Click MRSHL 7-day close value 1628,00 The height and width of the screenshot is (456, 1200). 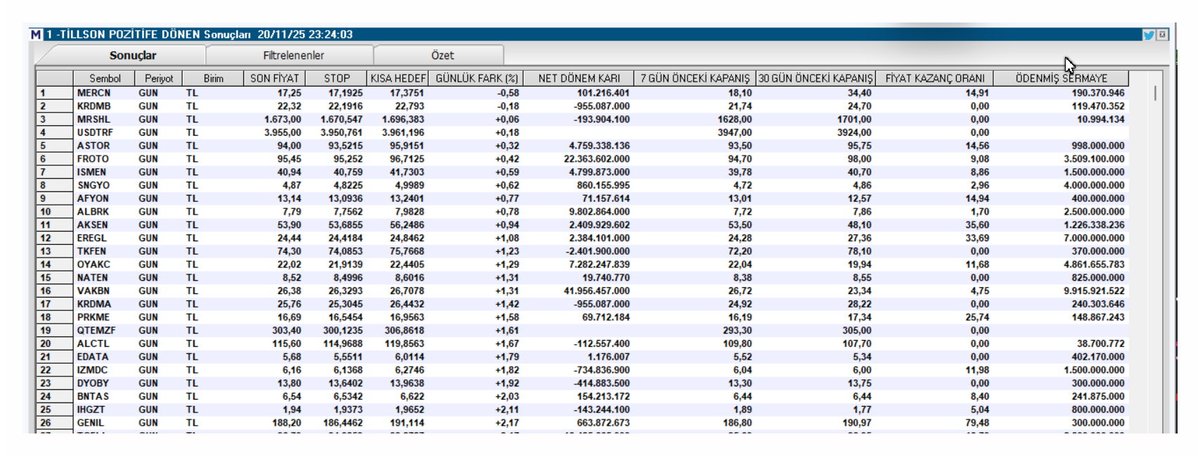pos(734,118)
